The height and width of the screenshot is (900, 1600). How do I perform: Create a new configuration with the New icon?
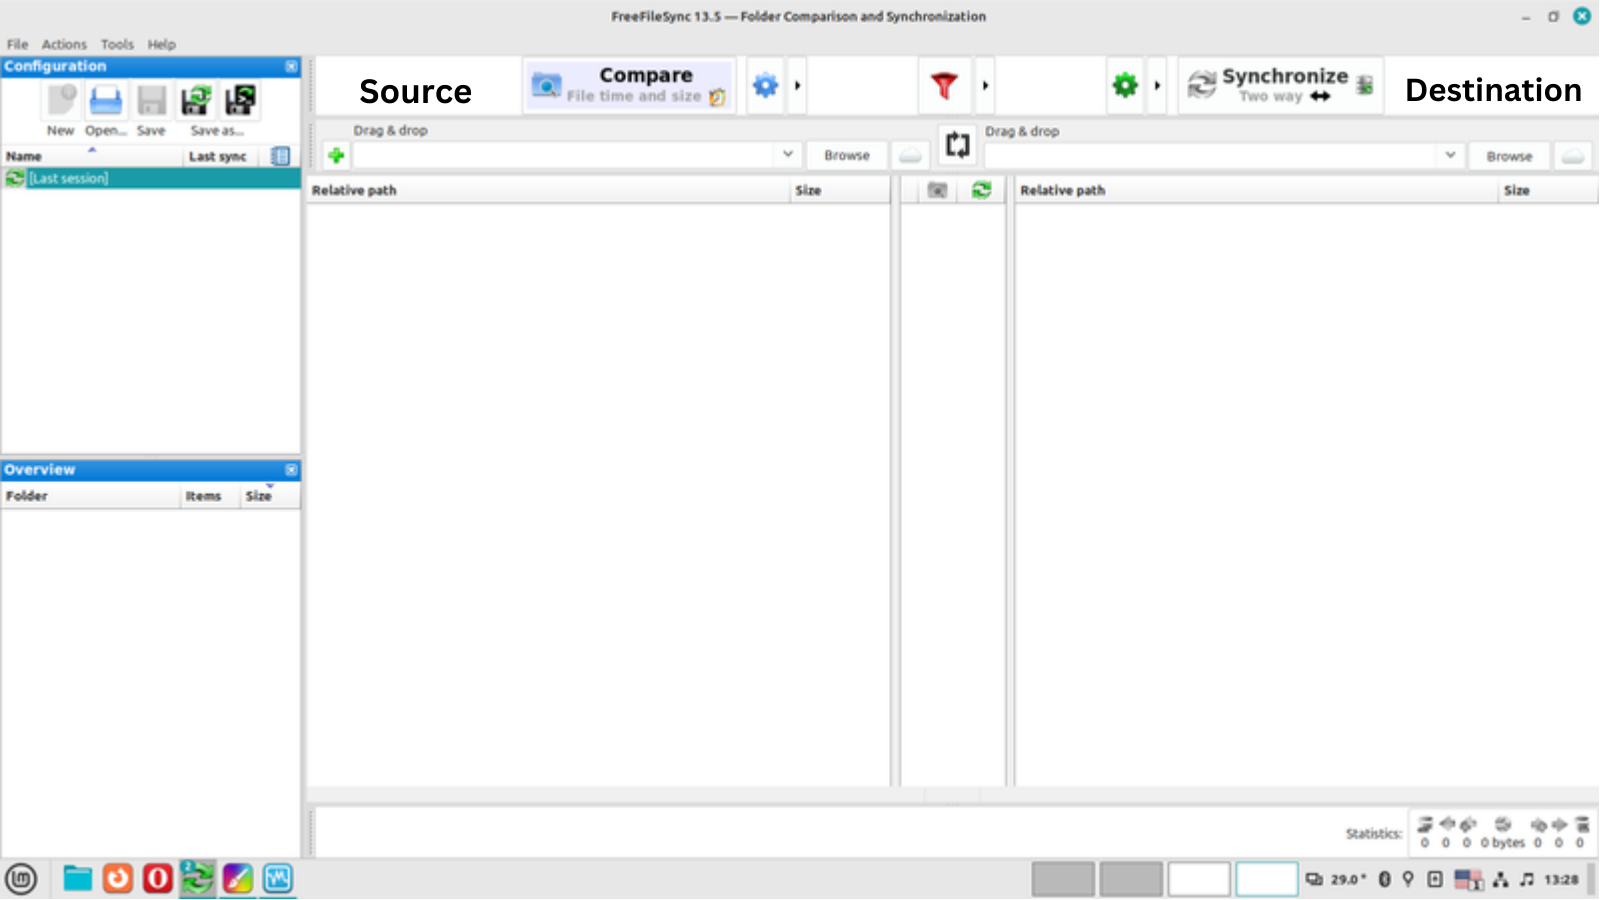coord(61,100)
